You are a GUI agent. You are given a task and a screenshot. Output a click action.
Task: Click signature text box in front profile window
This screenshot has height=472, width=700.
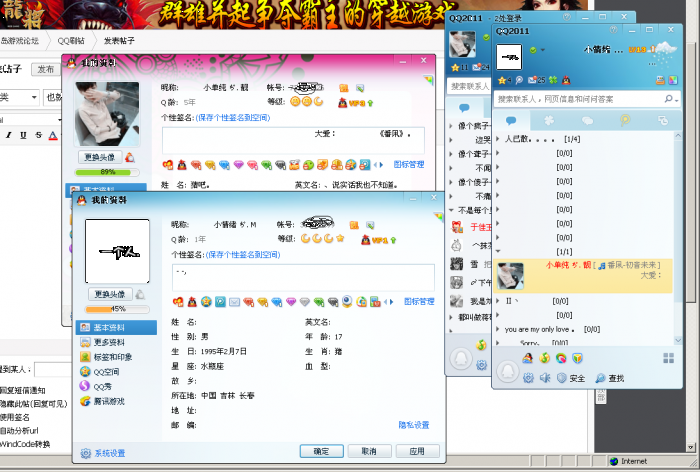[303, 278]
